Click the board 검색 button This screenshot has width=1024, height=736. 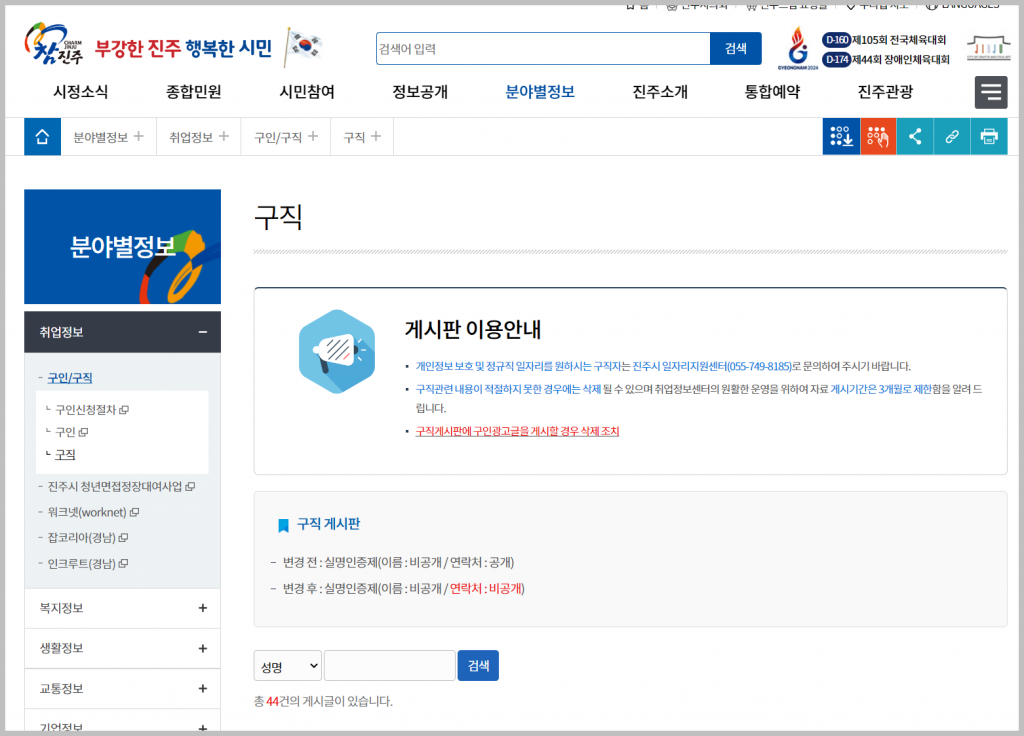click(x=478, y=665)
